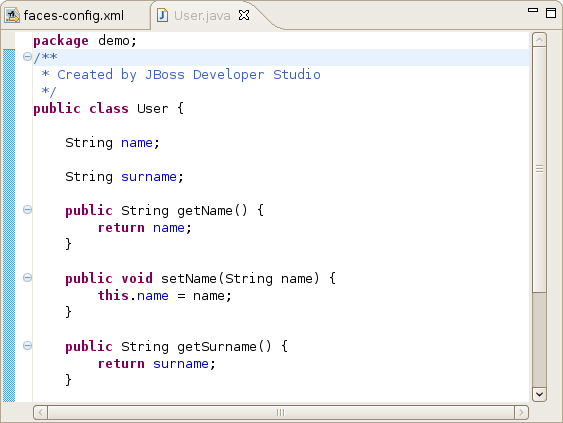
Task: Click the method name 'getSurname()'
Action: coord(224,347)
